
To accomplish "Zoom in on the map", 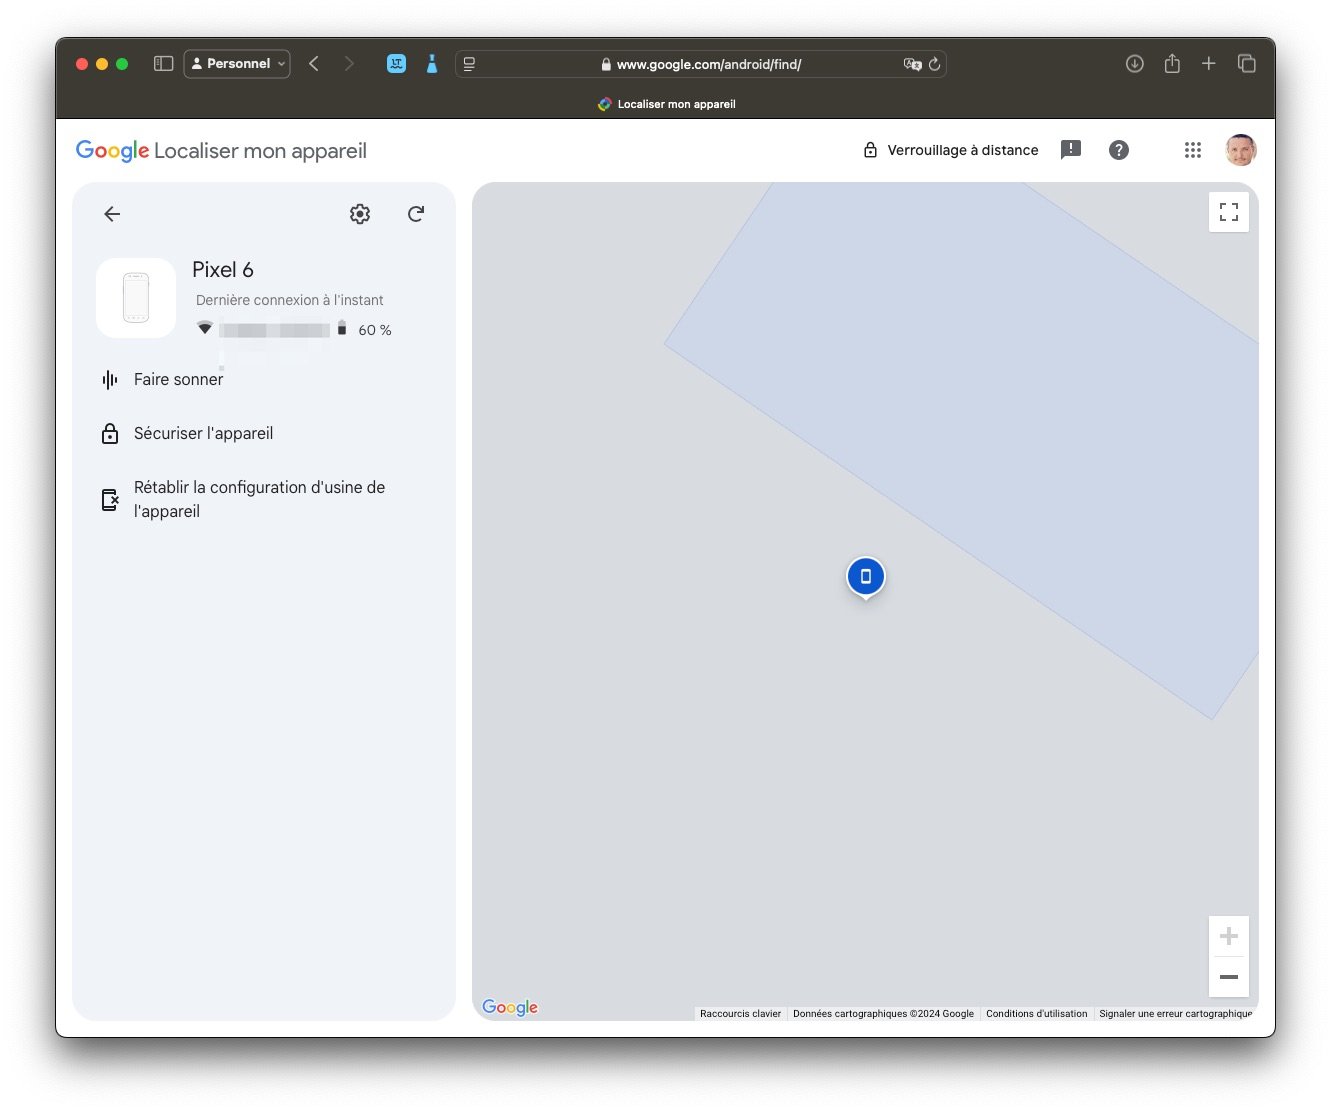I will [1229, 936].
